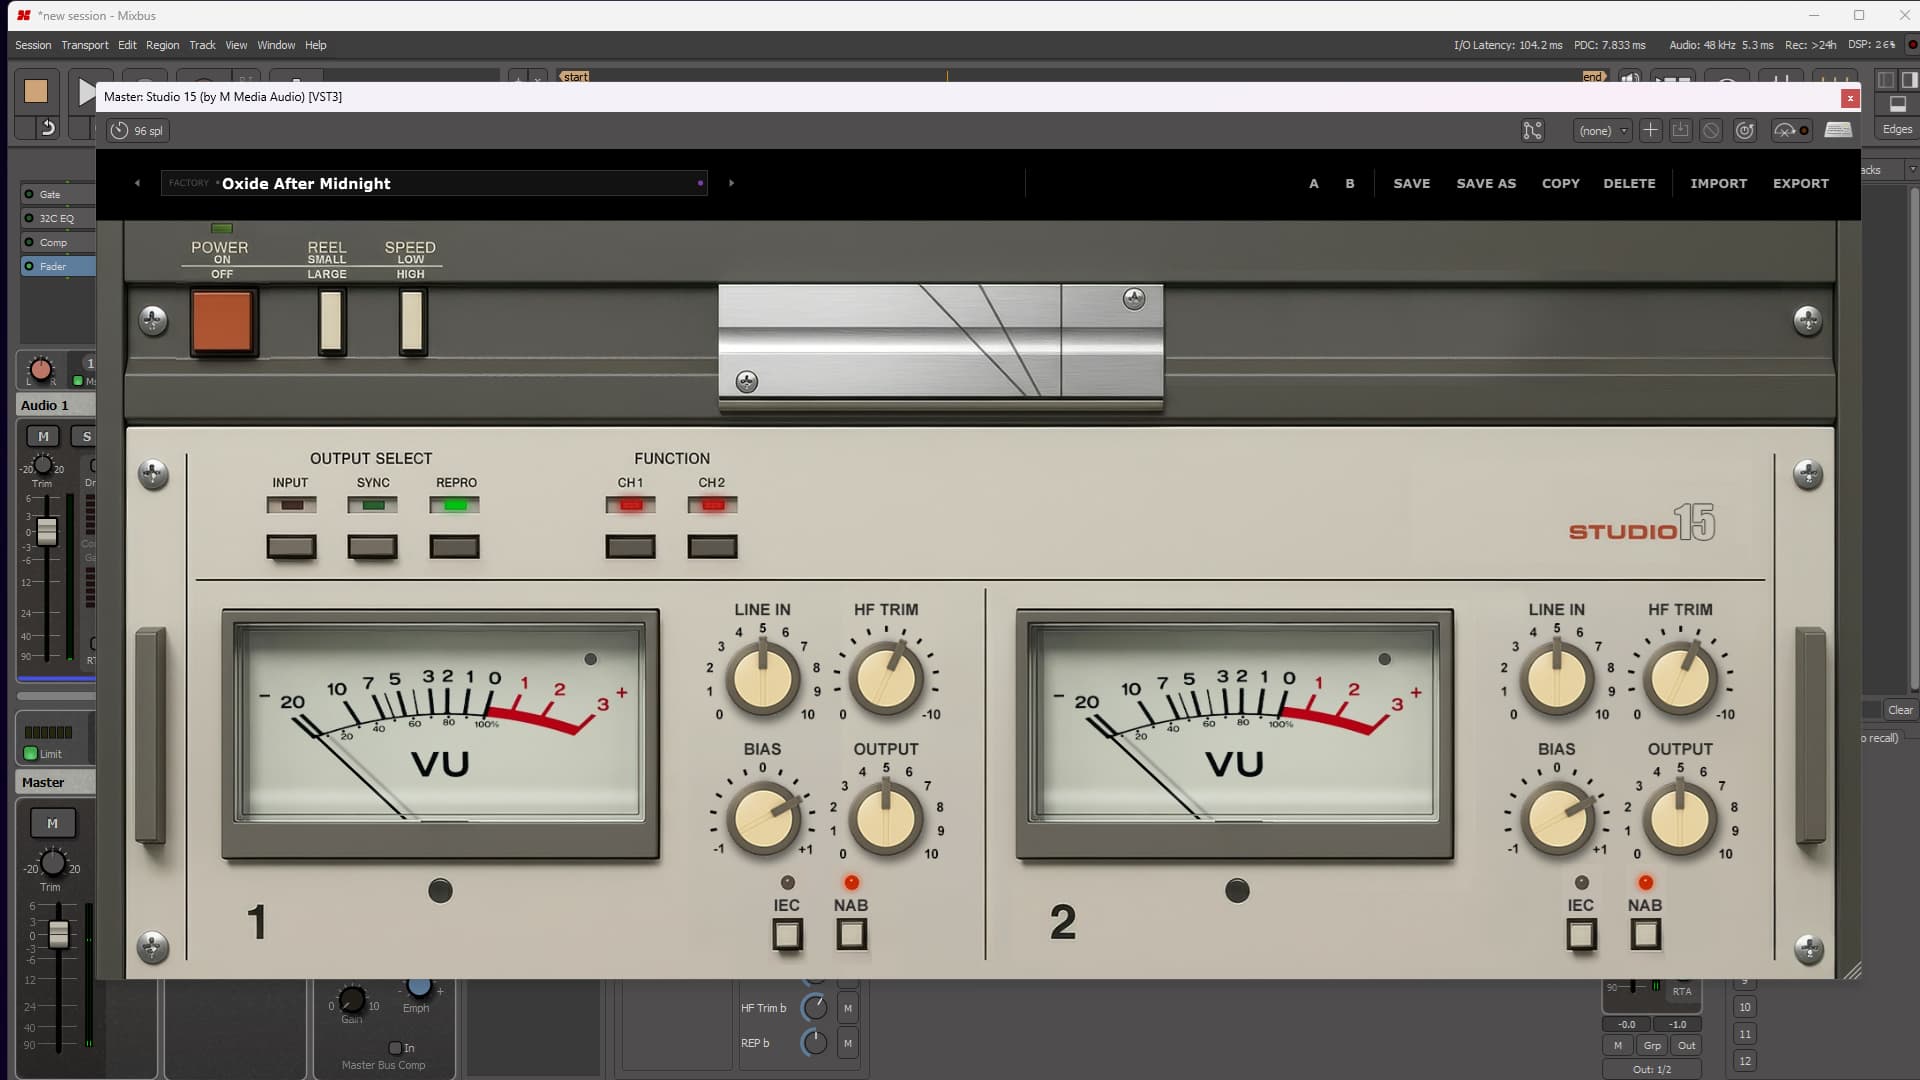Select preset slot A

[1314, 184]
